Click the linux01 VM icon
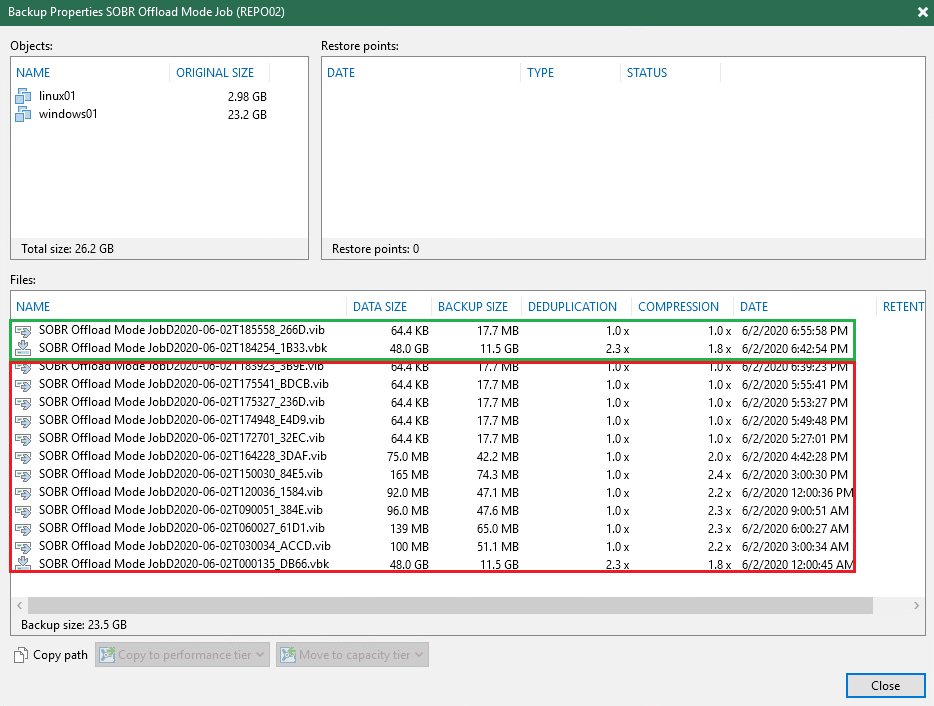Image resolution: width=934 pixels, height=706 pixels. tap(24, 96)
